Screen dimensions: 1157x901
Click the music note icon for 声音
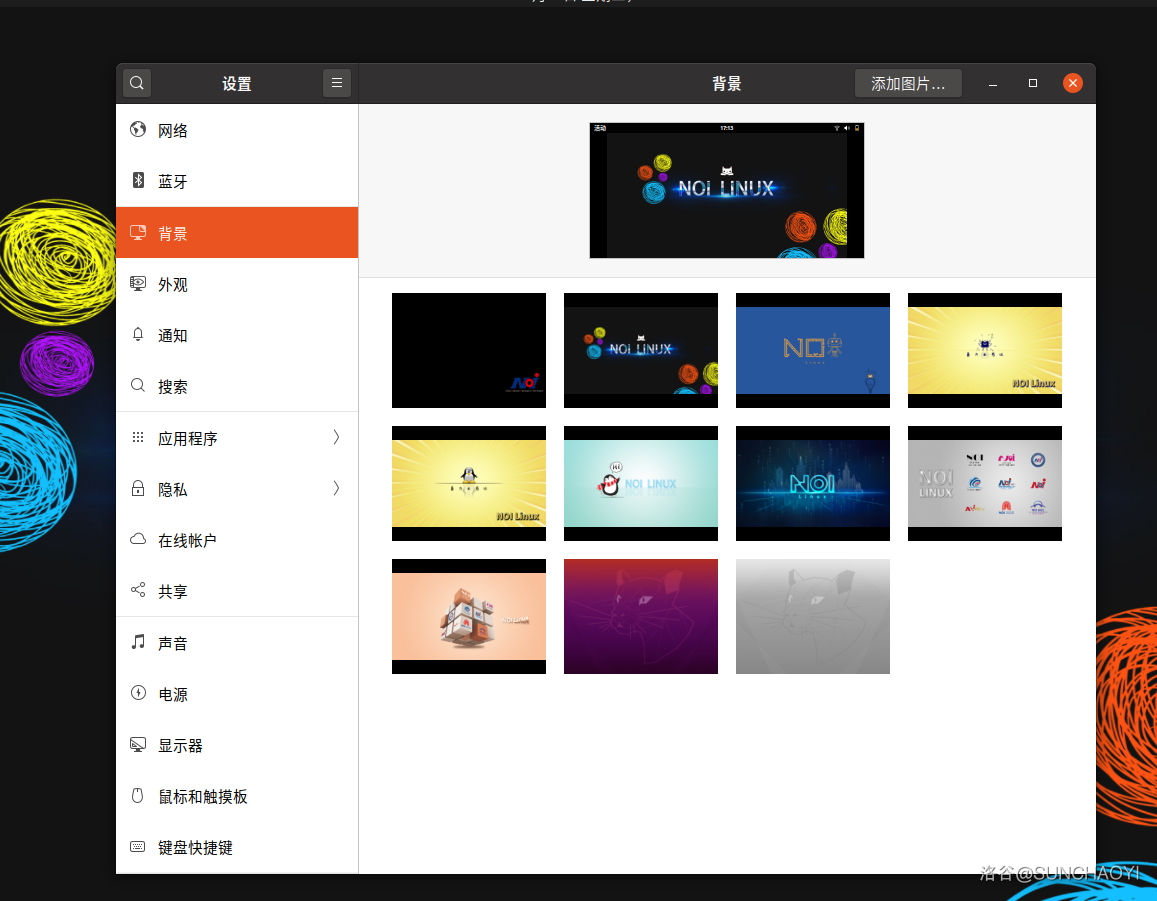tap(138, 642)
